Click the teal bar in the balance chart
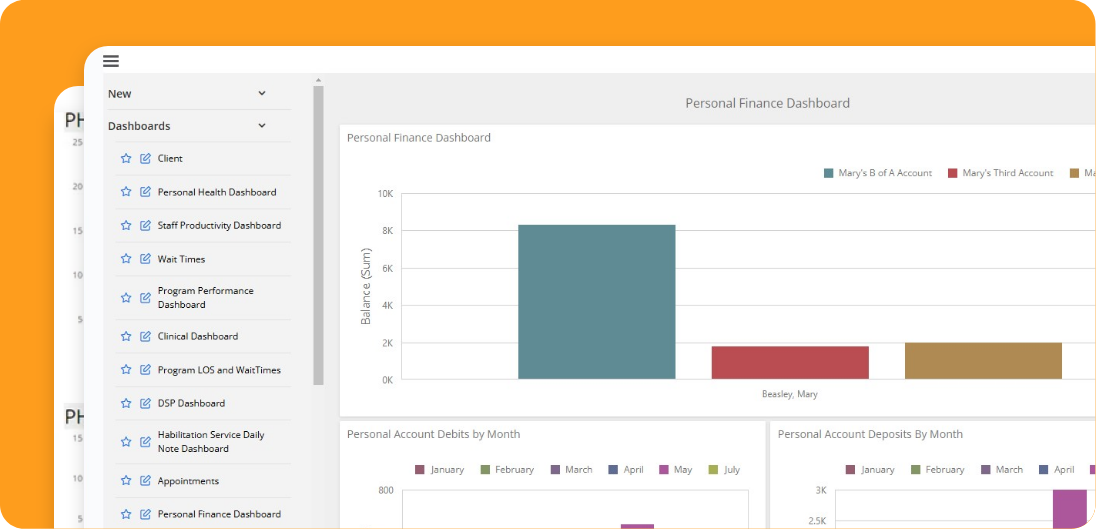This screenshot has height=529, width=1096. pos(596,302)
